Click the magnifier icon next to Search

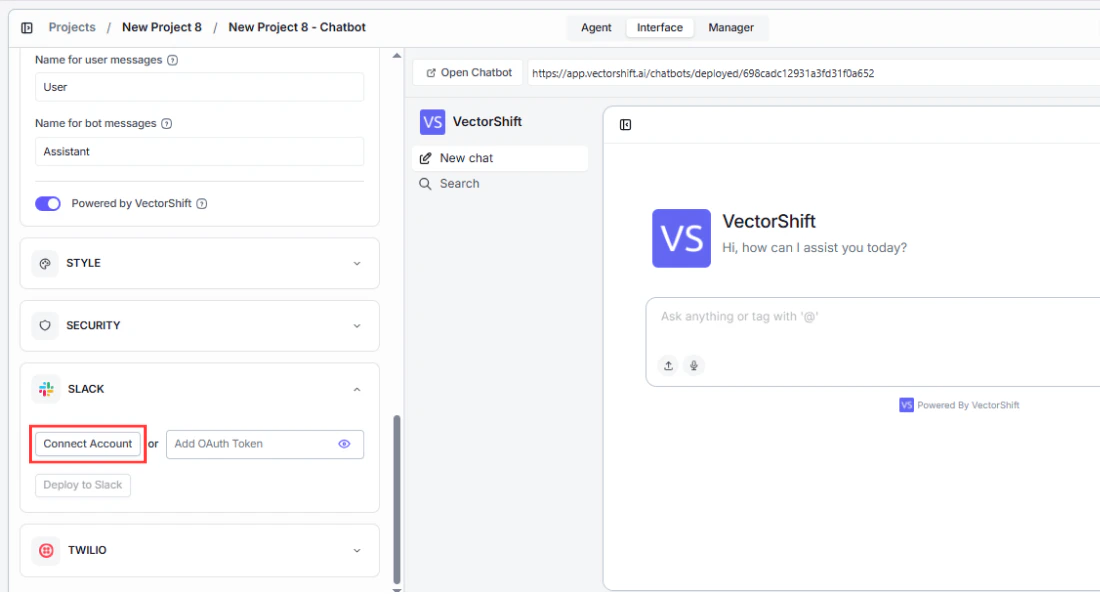(x=425, y=184)
